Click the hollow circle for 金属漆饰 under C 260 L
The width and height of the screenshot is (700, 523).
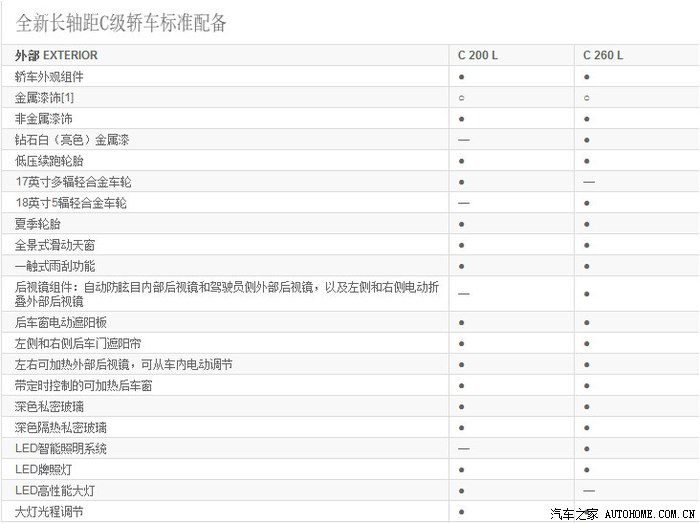587,98
